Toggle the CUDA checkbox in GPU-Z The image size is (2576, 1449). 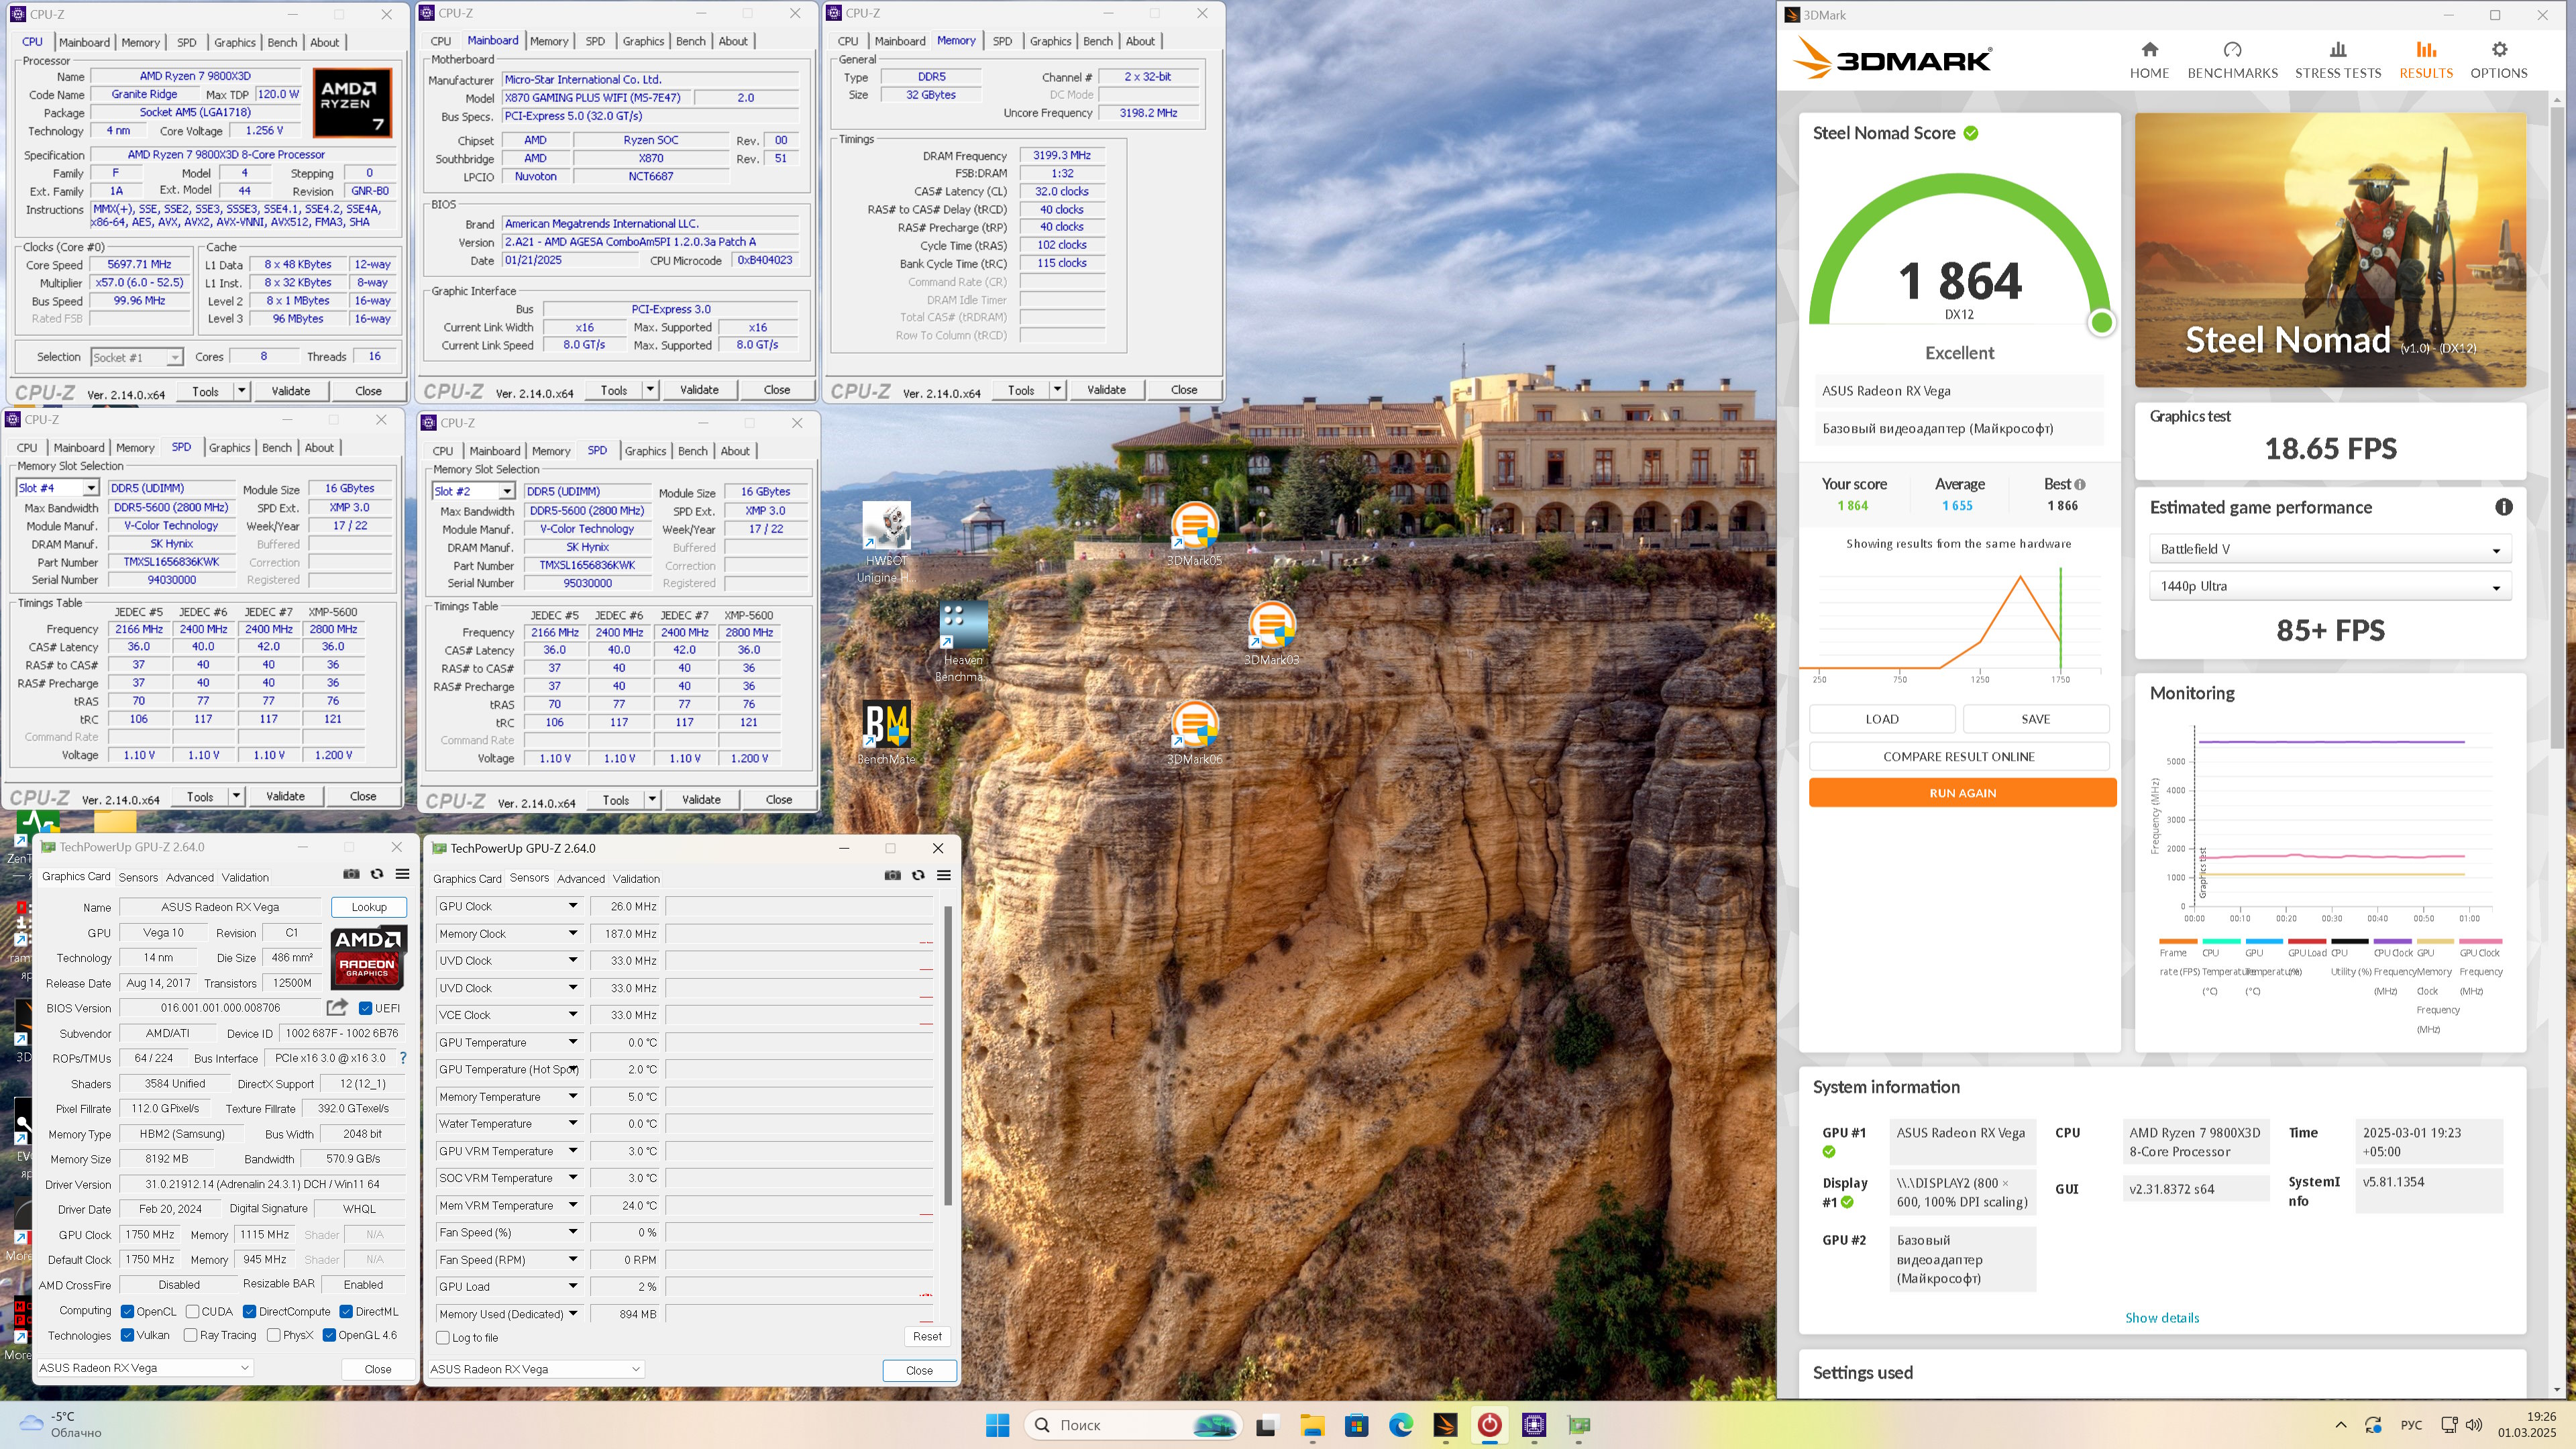point(192,1311)
